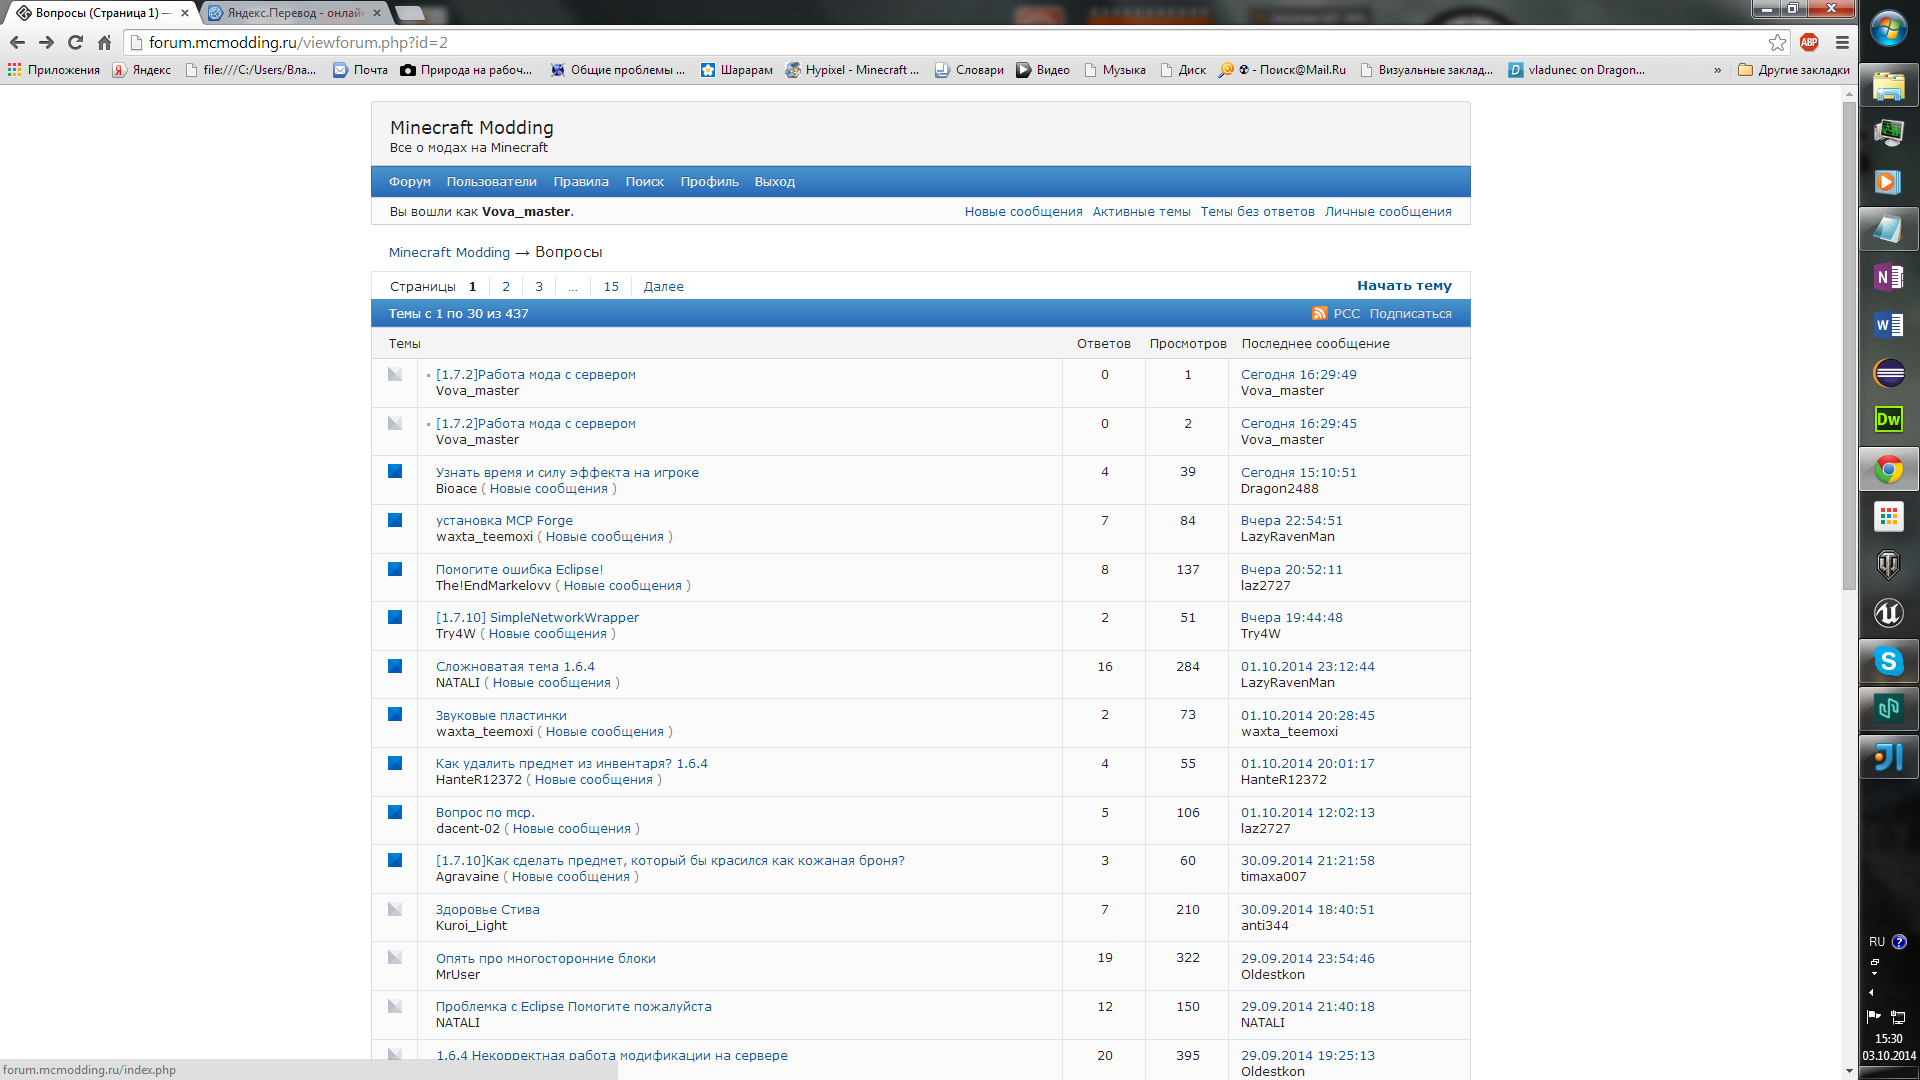
Task: Open Skype from the taskbar
Action: (x=1888, y=661)
